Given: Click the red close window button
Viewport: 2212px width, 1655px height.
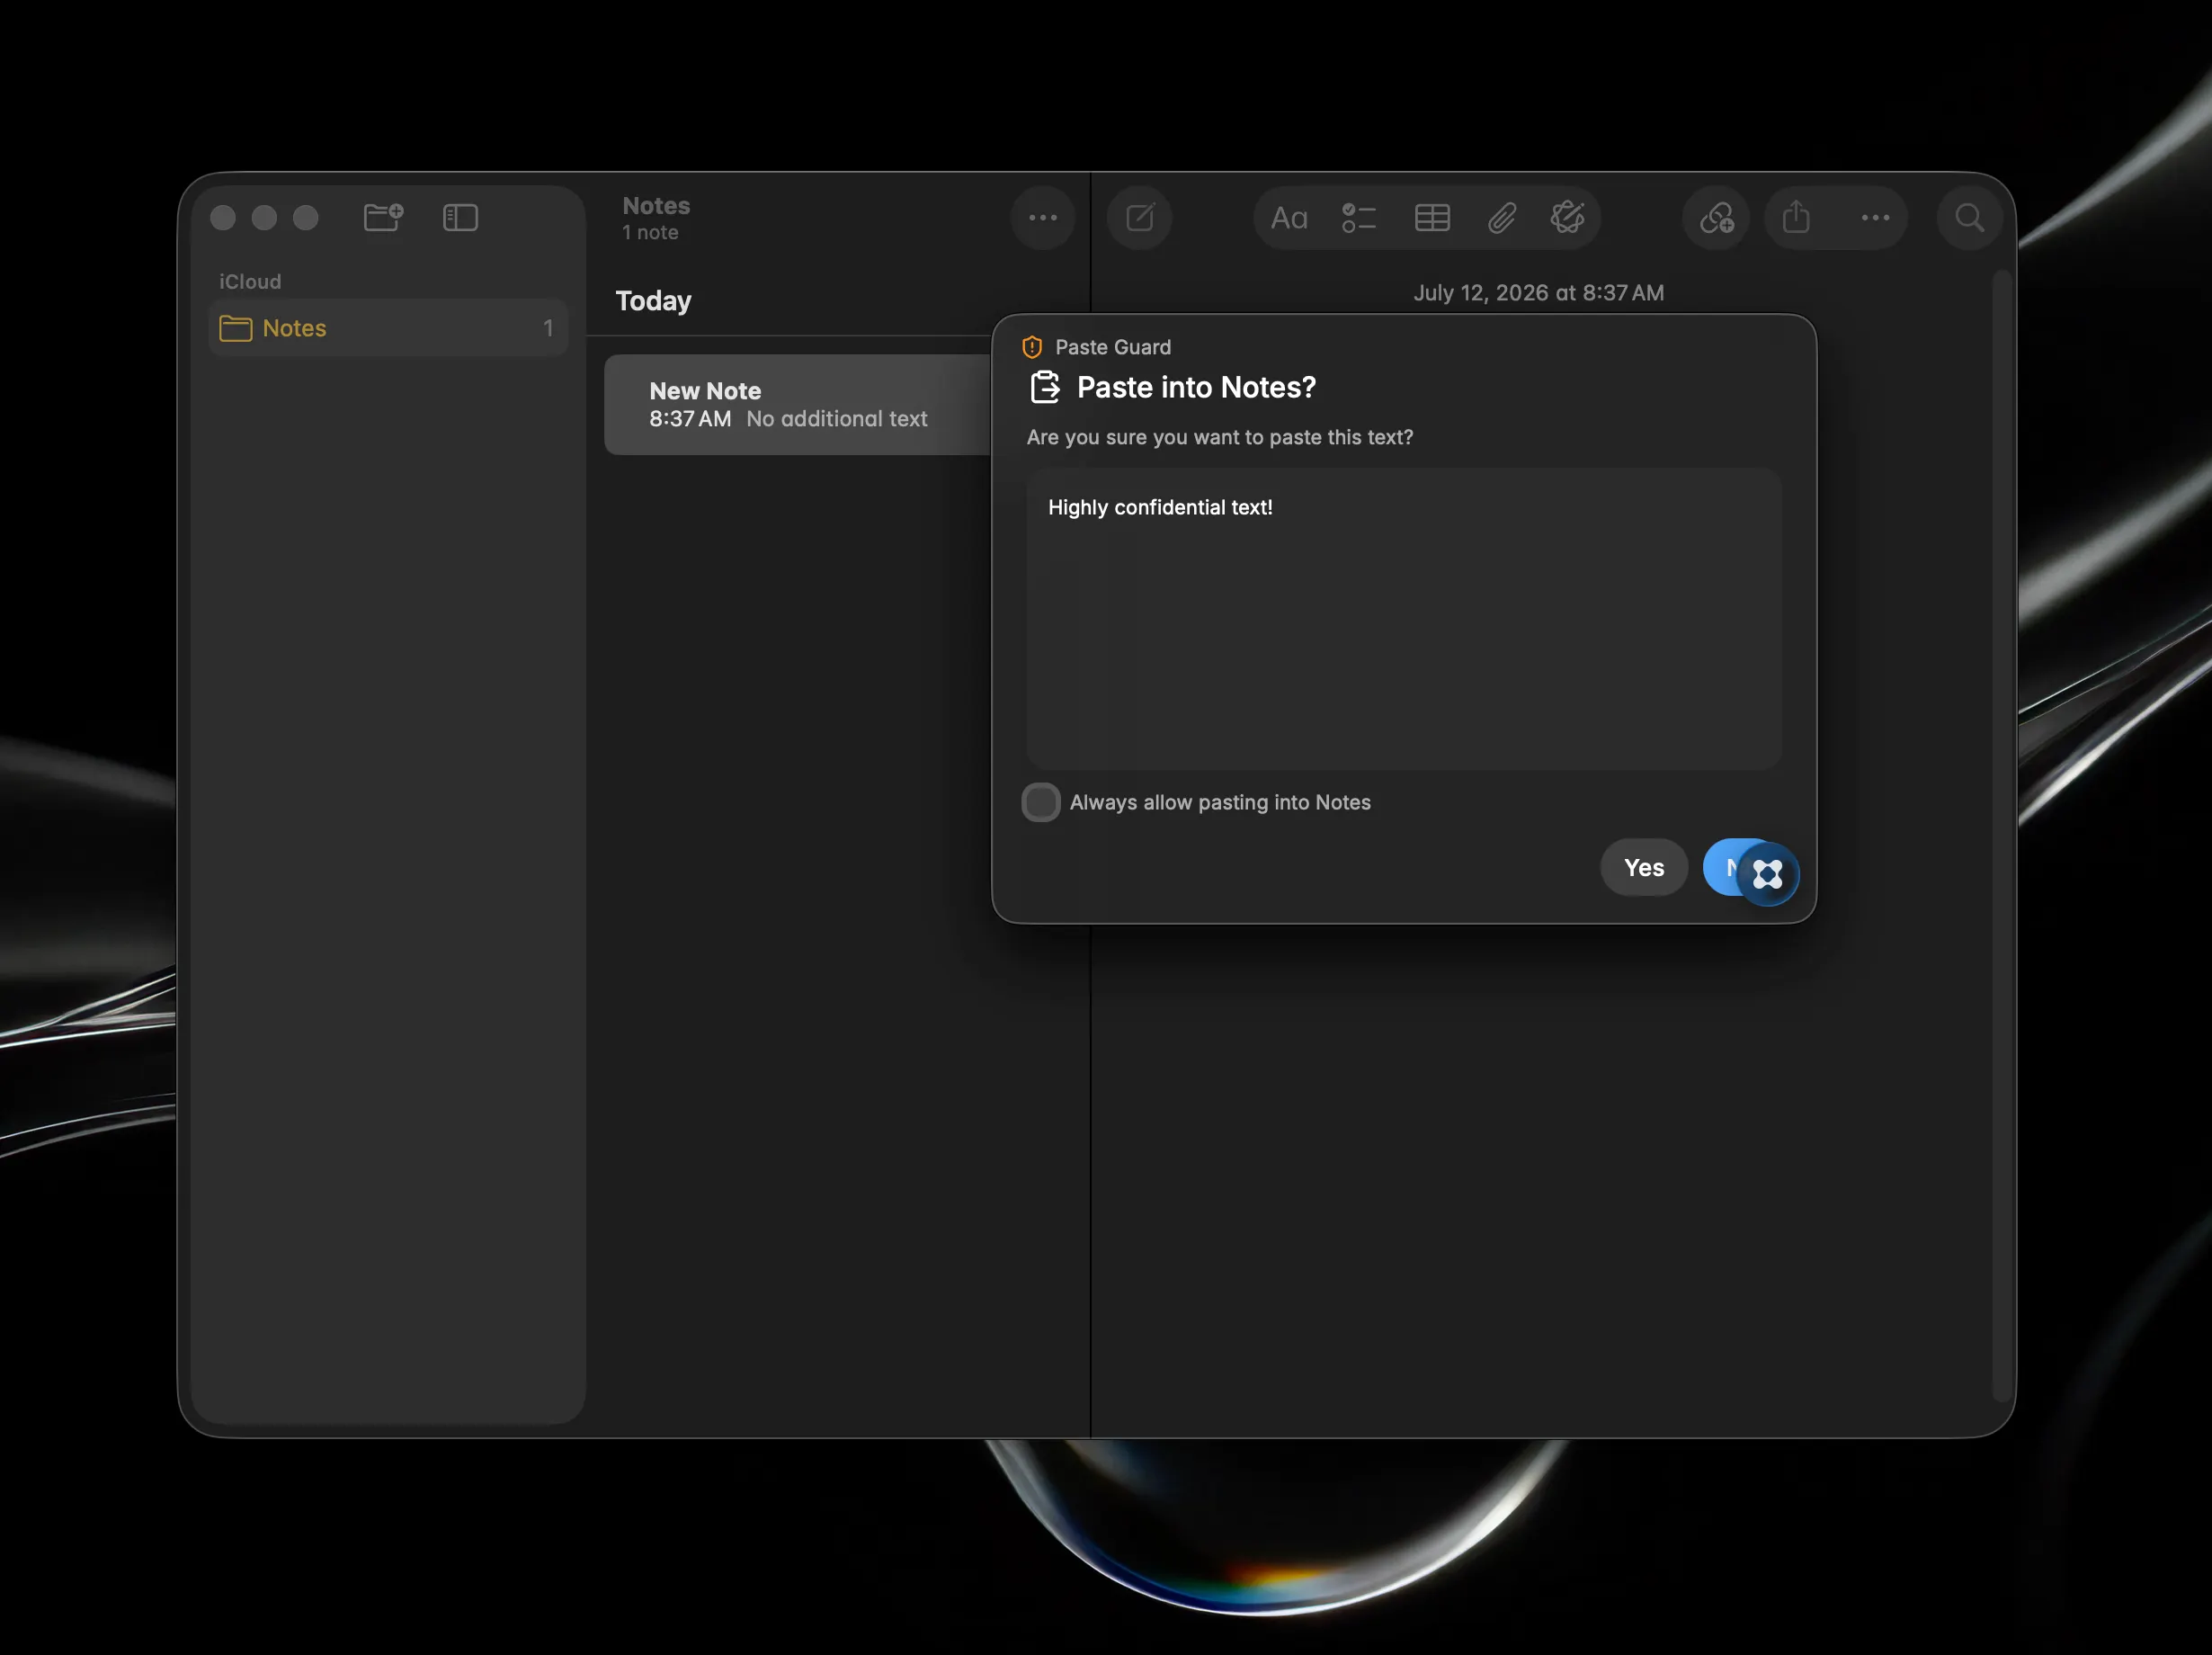Looking at the screenshot, I should tap(223, 217).
